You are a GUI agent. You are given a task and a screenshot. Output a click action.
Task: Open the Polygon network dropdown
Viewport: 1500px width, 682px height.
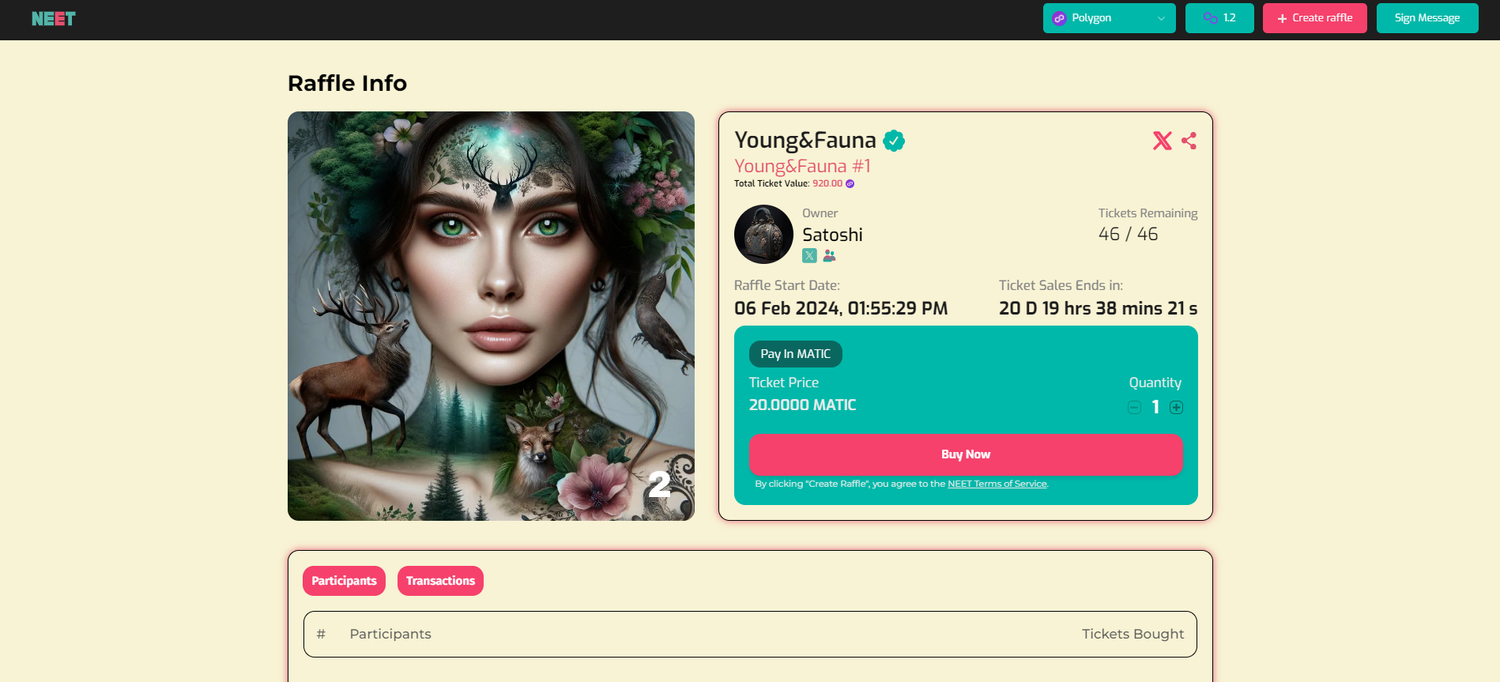pyautogui.click(x=1109, y=18)
